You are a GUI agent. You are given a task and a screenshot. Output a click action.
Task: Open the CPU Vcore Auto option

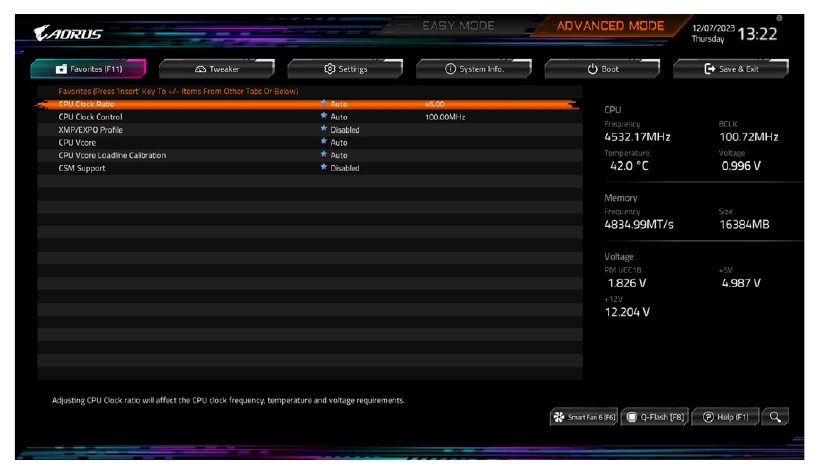339,143
